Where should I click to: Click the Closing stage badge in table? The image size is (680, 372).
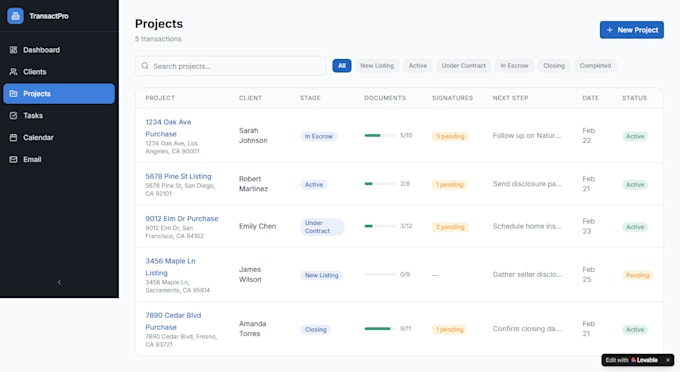point(315,330)
